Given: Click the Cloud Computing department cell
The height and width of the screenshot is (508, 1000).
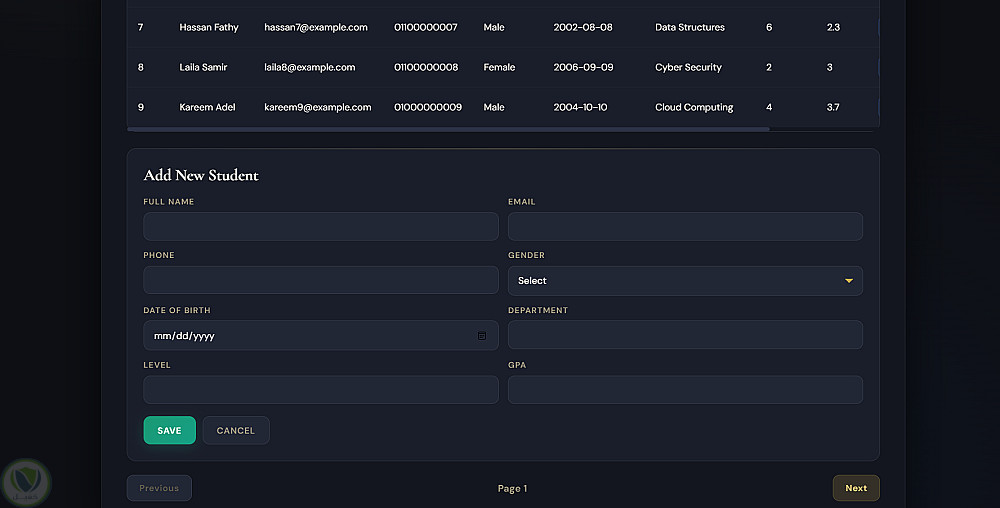Looking at the screenshot, I should (x=694, y=107).
